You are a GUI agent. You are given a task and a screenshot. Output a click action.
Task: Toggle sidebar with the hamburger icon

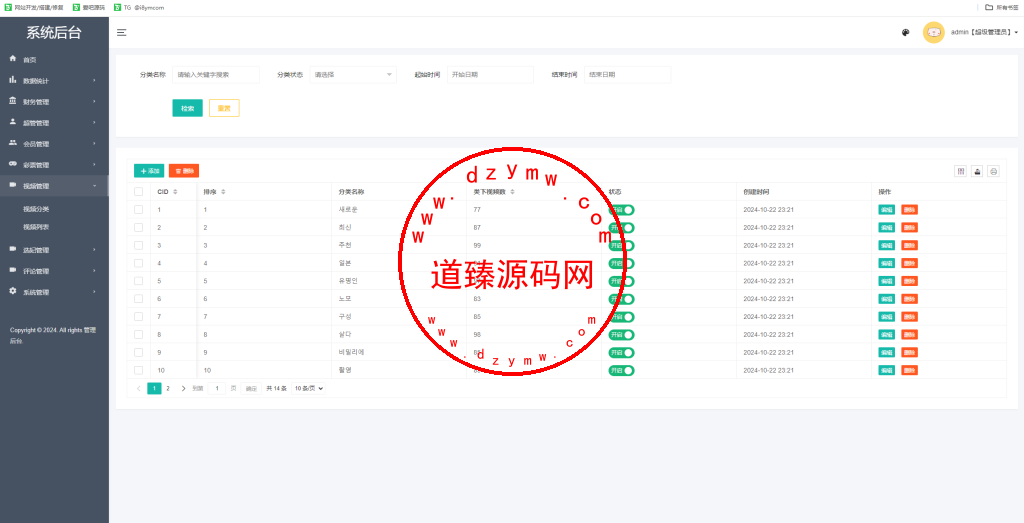[x=121, y=32]
